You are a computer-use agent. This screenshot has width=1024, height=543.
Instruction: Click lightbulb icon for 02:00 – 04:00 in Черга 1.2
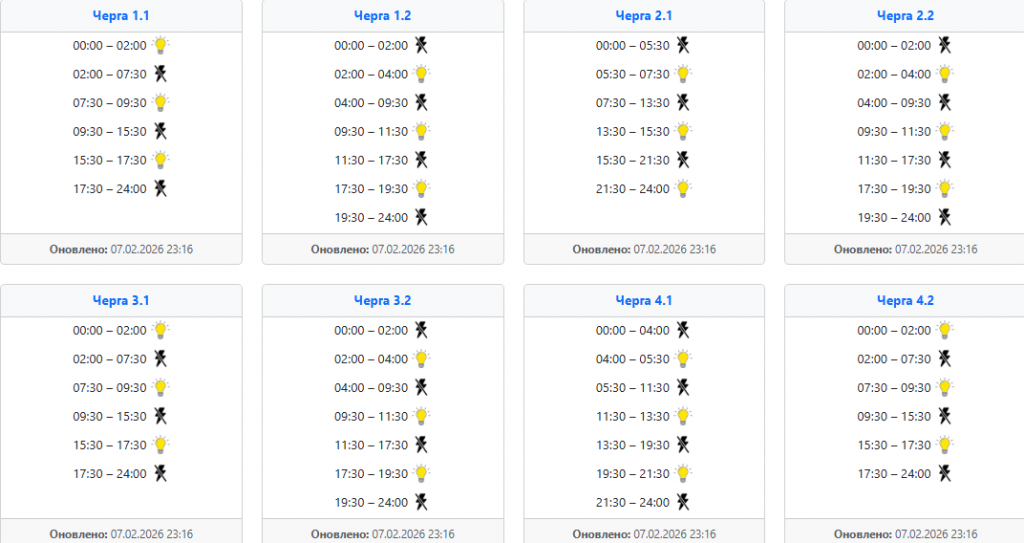tap(422, 74)
